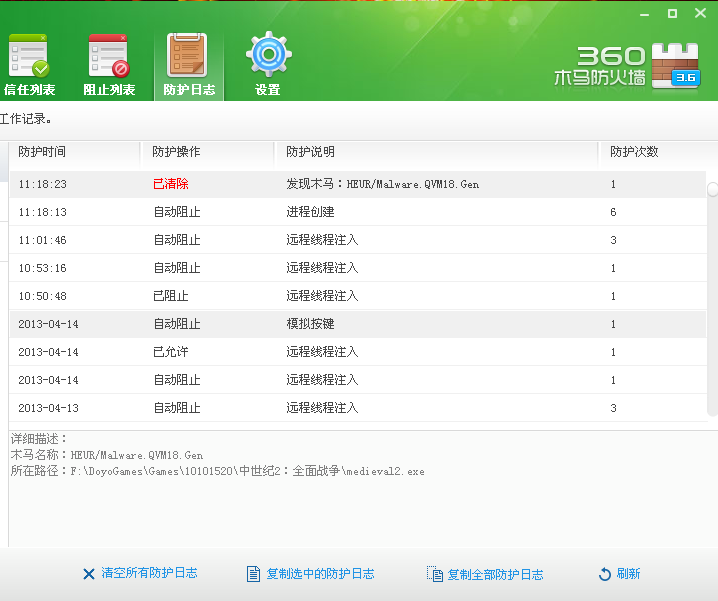Click count 6 in the 11:18:13 row
Viewport: 718px width, 601px height.
pos(613,212)
